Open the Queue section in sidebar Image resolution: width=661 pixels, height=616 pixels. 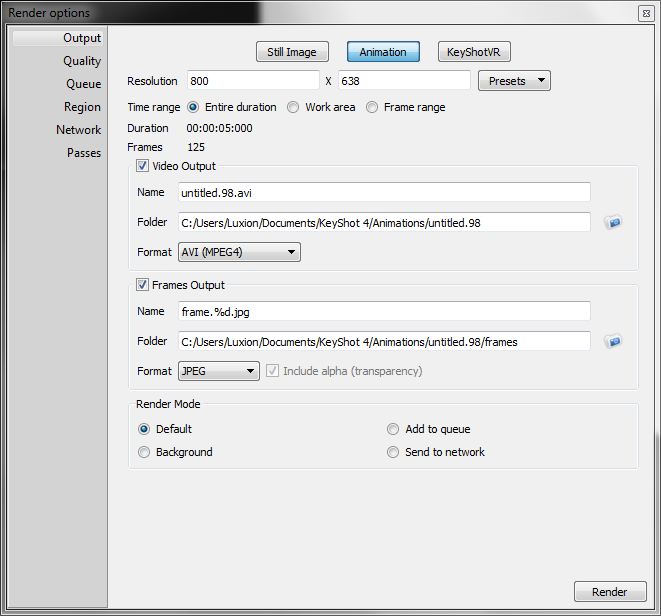pos(83,84)
